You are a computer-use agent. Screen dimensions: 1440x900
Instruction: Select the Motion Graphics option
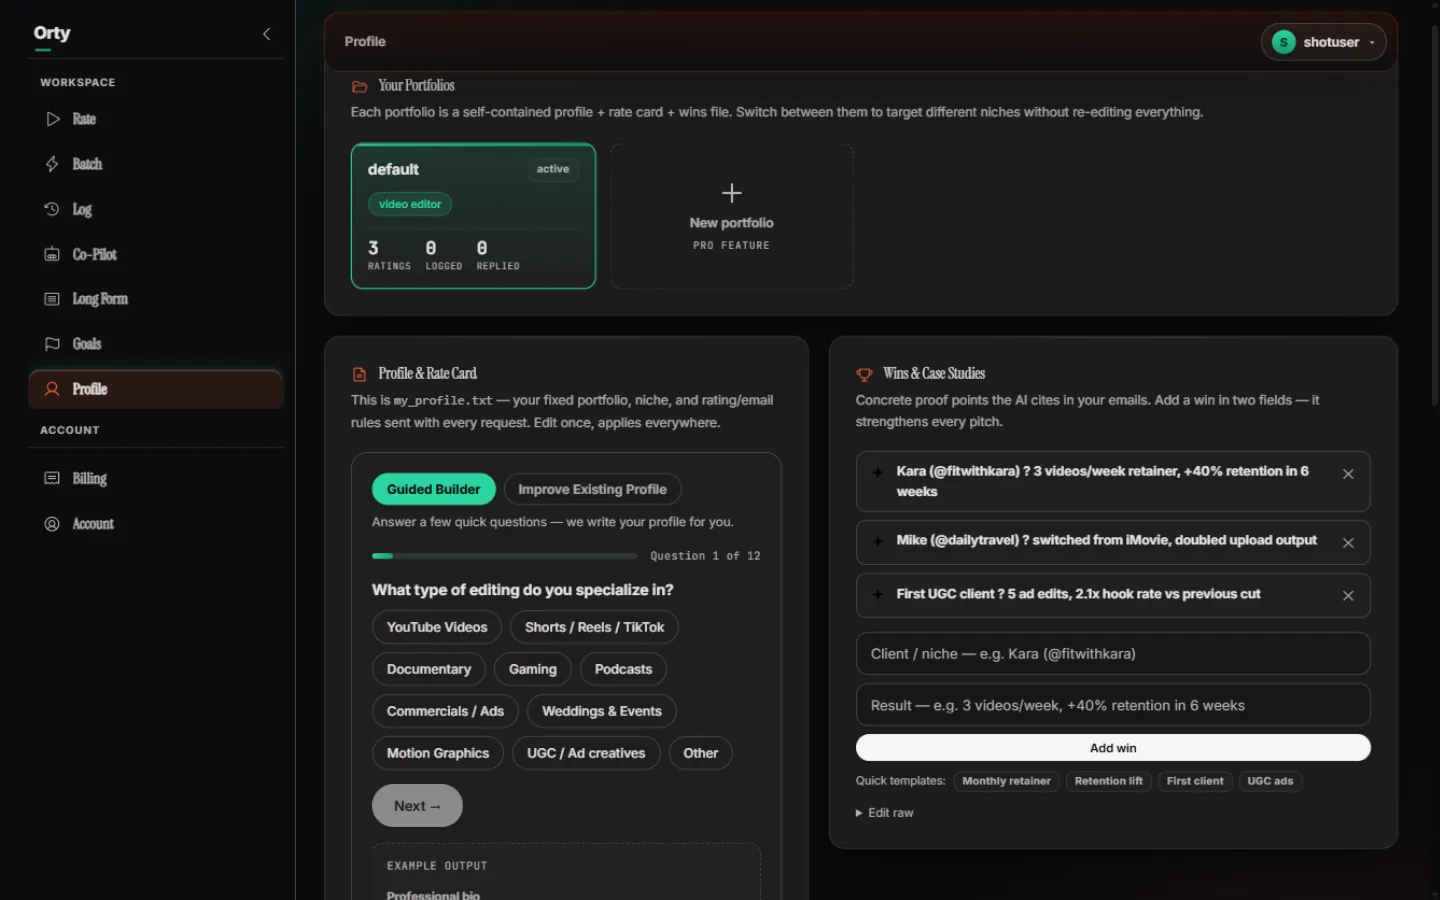click(438, 753)
